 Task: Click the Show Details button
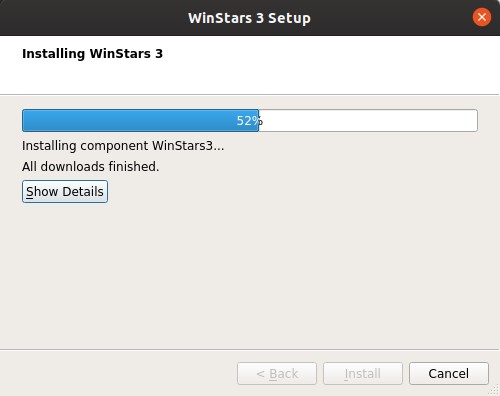tap(65, 191)
